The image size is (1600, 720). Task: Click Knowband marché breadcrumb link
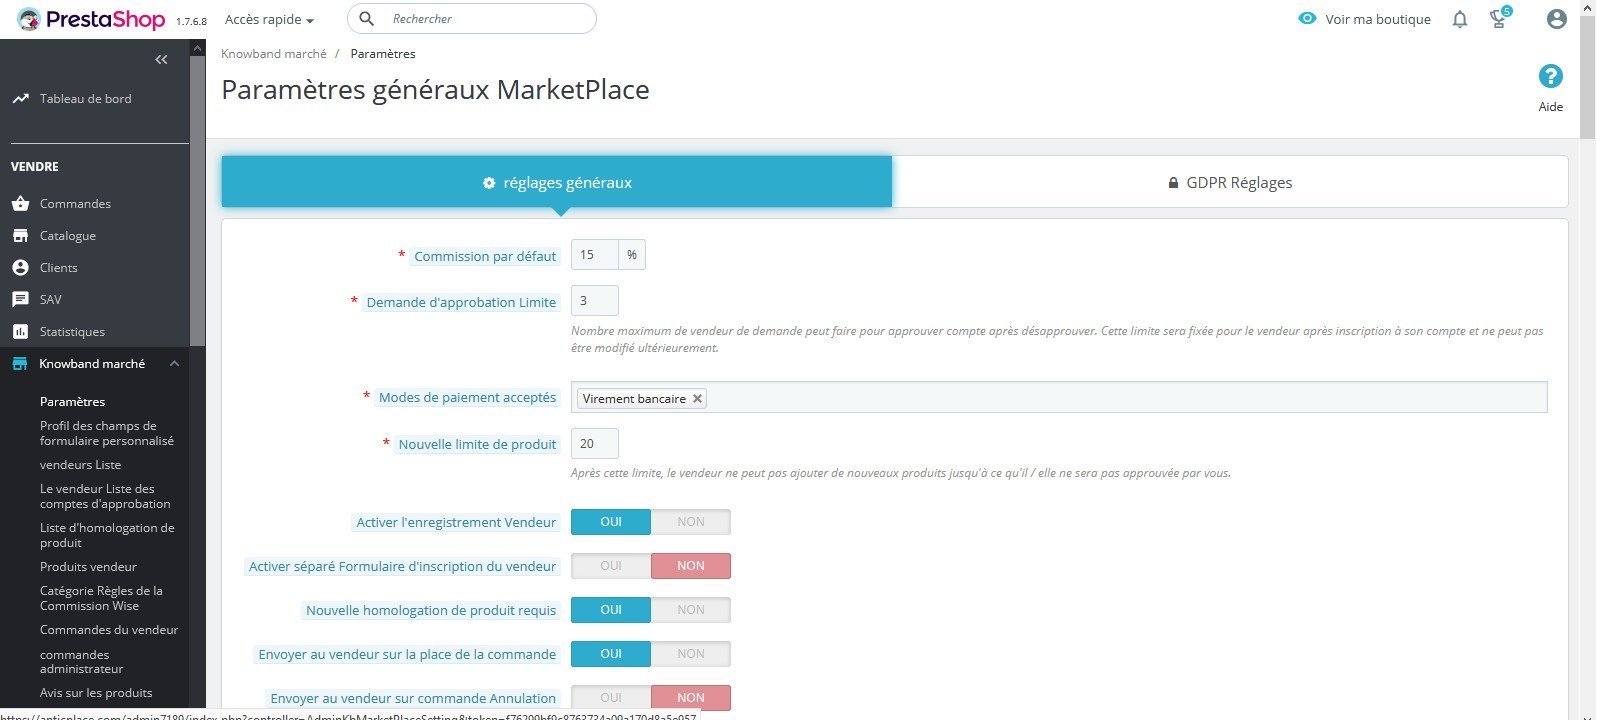tap(274, 54)
